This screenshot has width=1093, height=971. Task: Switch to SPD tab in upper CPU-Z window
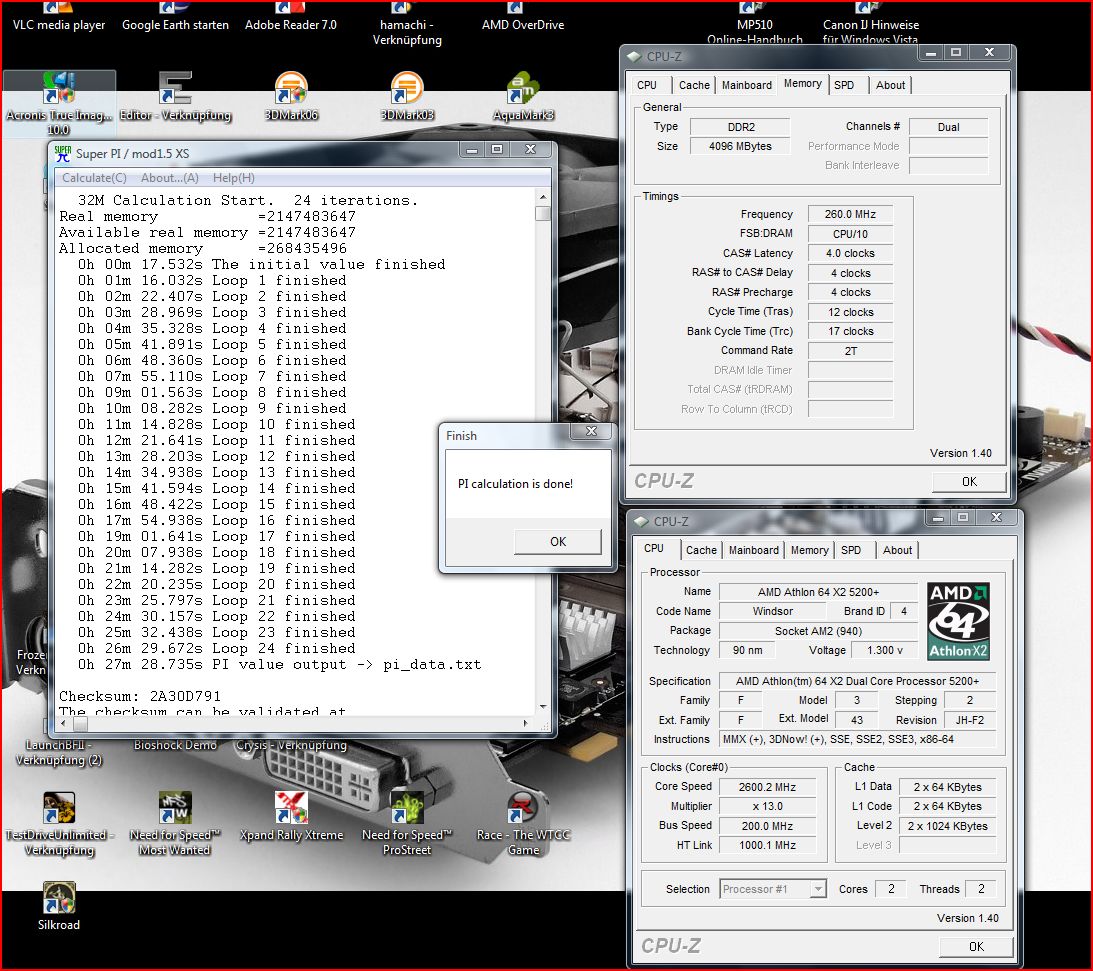tap(844, 85)
